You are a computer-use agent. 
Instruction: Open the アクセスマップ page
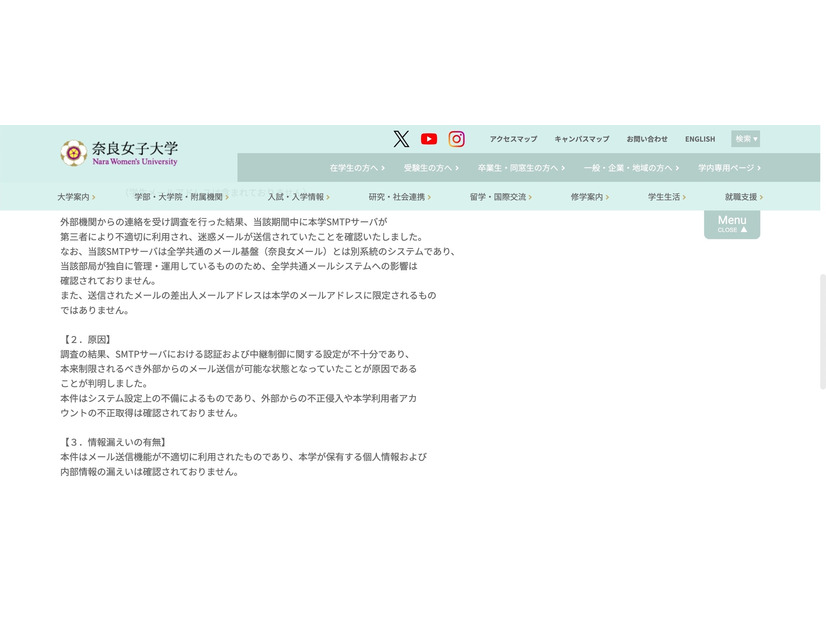pos(513,139)
